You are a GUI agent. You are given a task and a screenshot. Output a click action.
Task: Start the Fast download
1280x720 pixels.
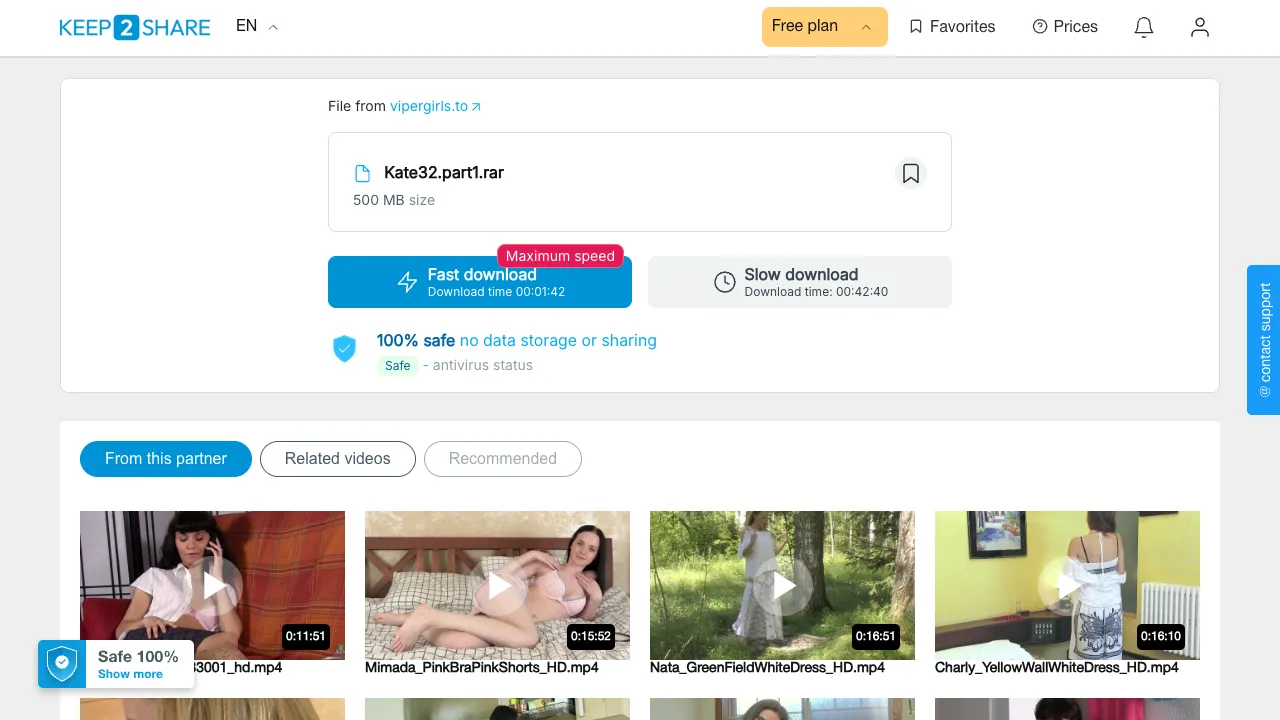(480, 282)
